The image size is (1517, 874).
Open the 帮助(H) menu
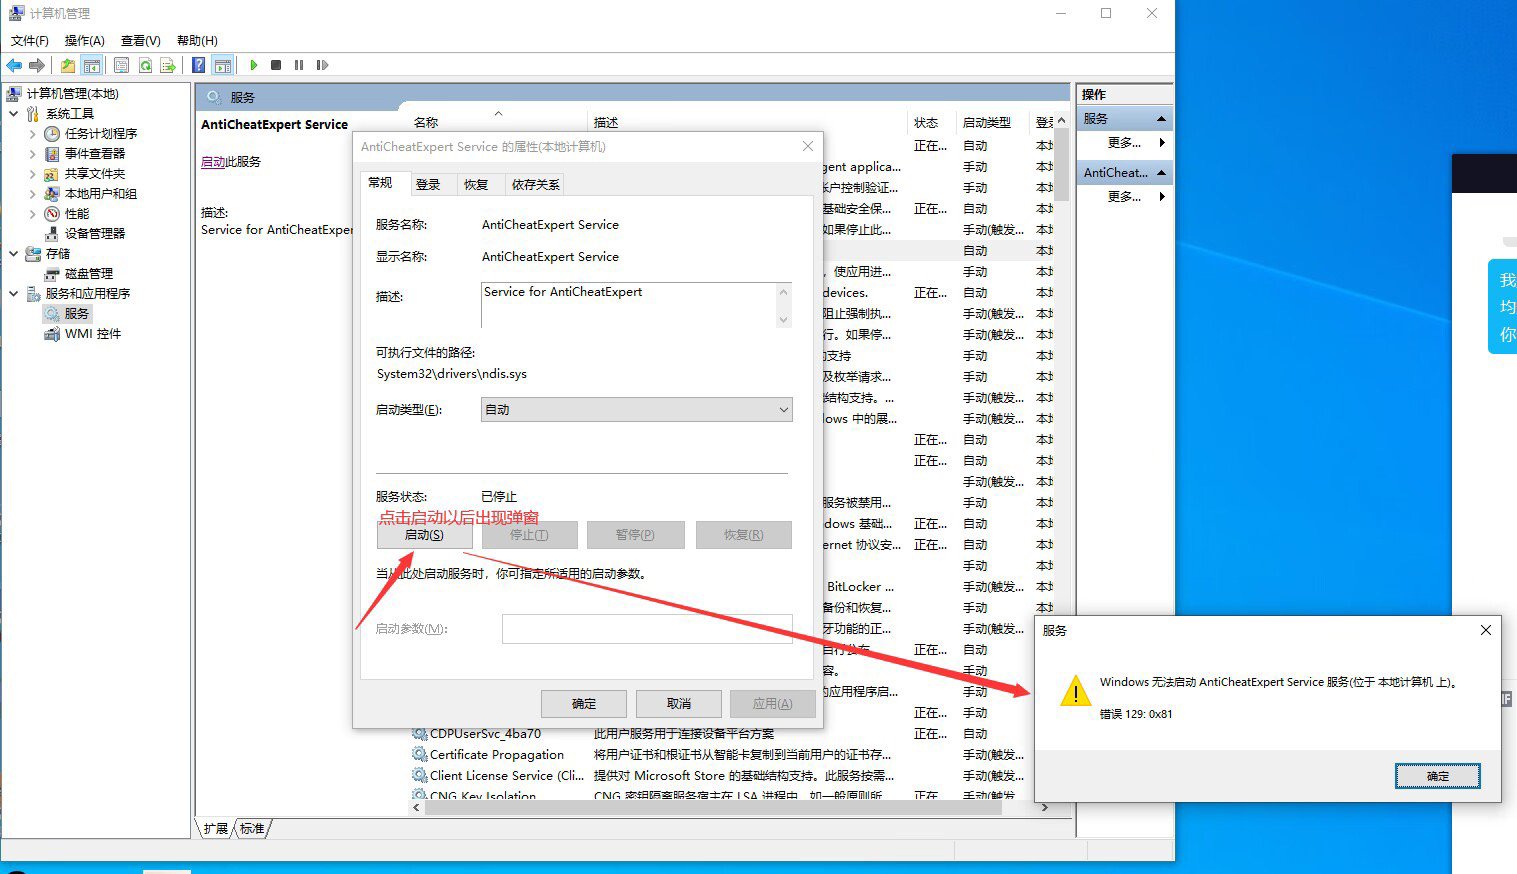[x=197, y=40]
